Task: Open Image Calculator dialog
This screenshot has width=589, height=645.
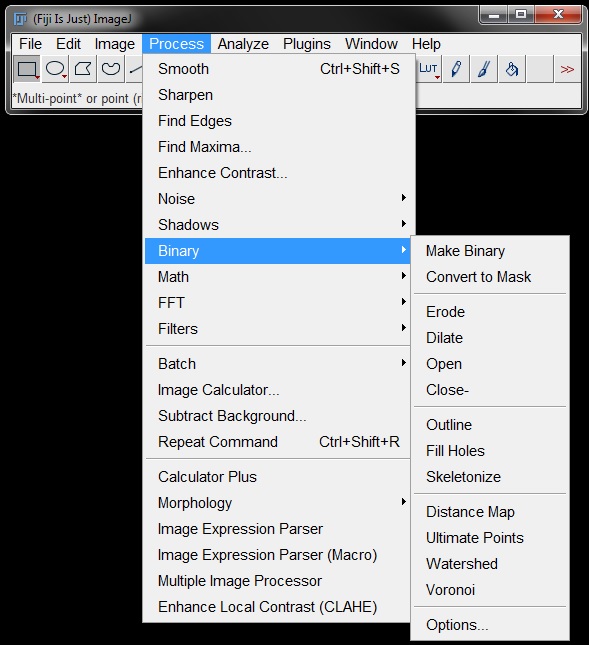Action: coord(278,390)
